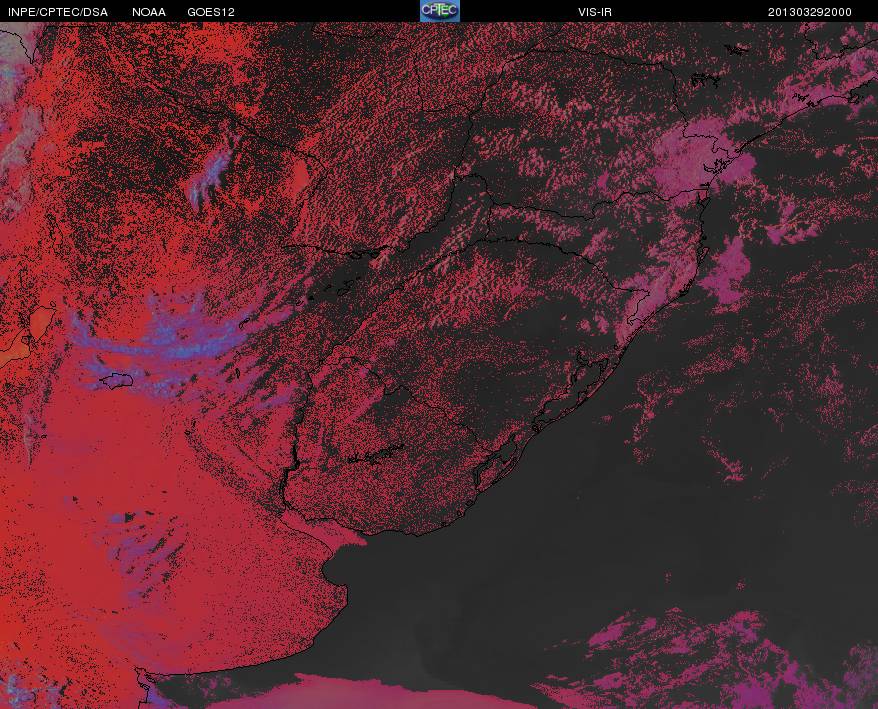Click the INPE/CPTEC/DSA header label
878x709 pixels.
point(58,12)
